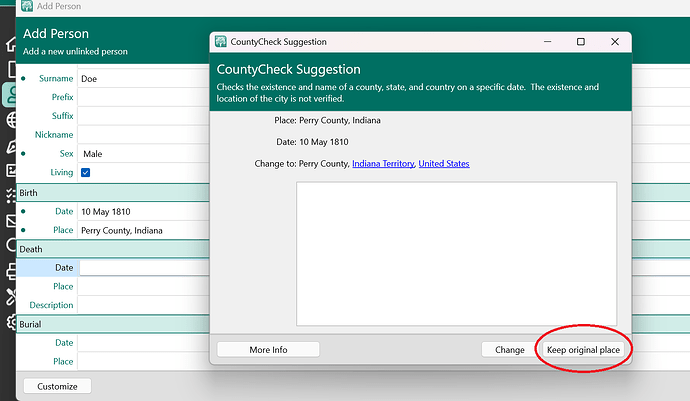This screenshot has height=401, width=690.
Task: Open the Publish printer icon in the sidebar
Action: point(11,272)
